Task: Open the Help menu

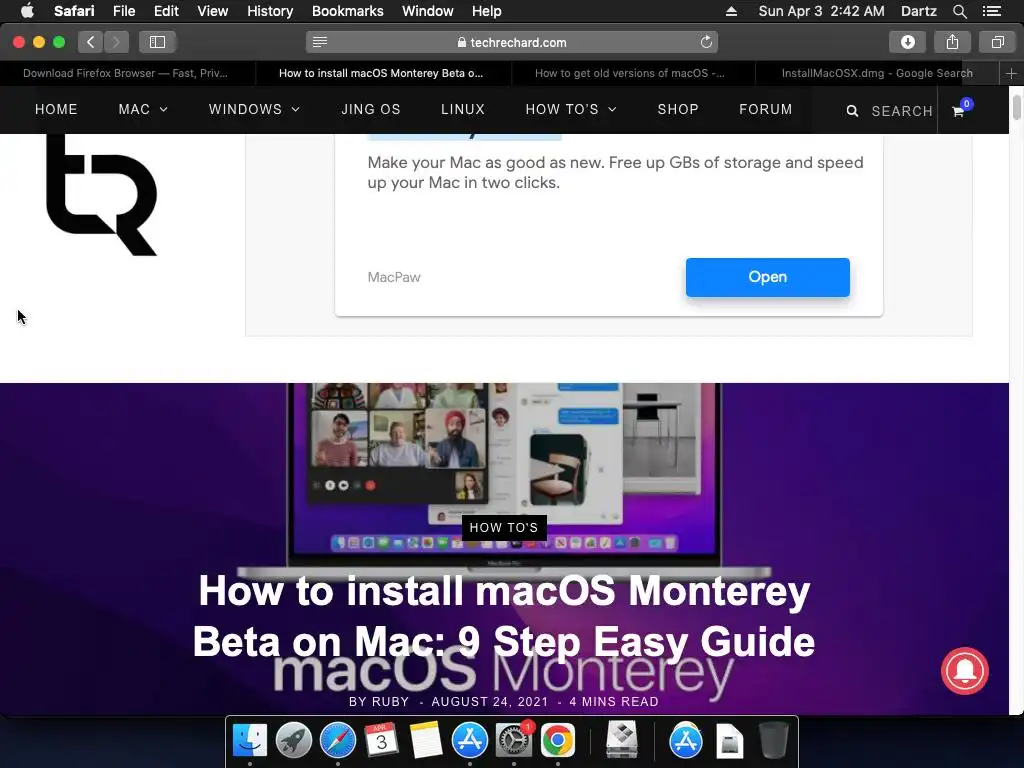Action: pos(487,11)
